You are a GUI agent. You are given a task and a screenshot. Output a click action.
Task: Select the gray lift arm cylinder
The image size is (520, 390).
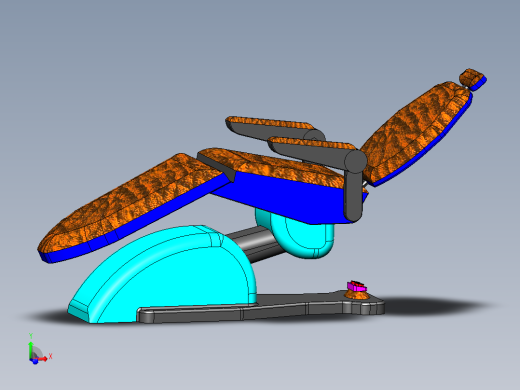tap(257, 243)
